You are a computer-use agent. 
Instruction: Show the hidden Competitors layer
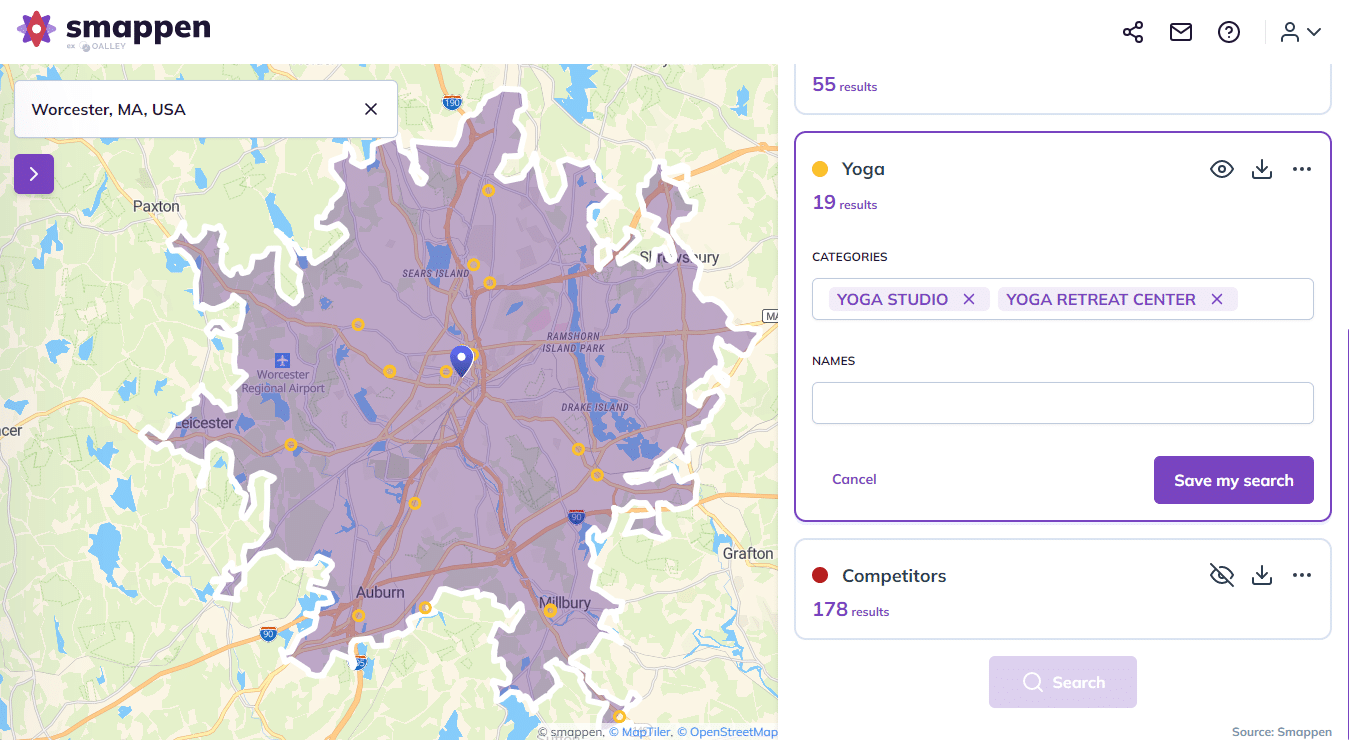(1221, 575)
